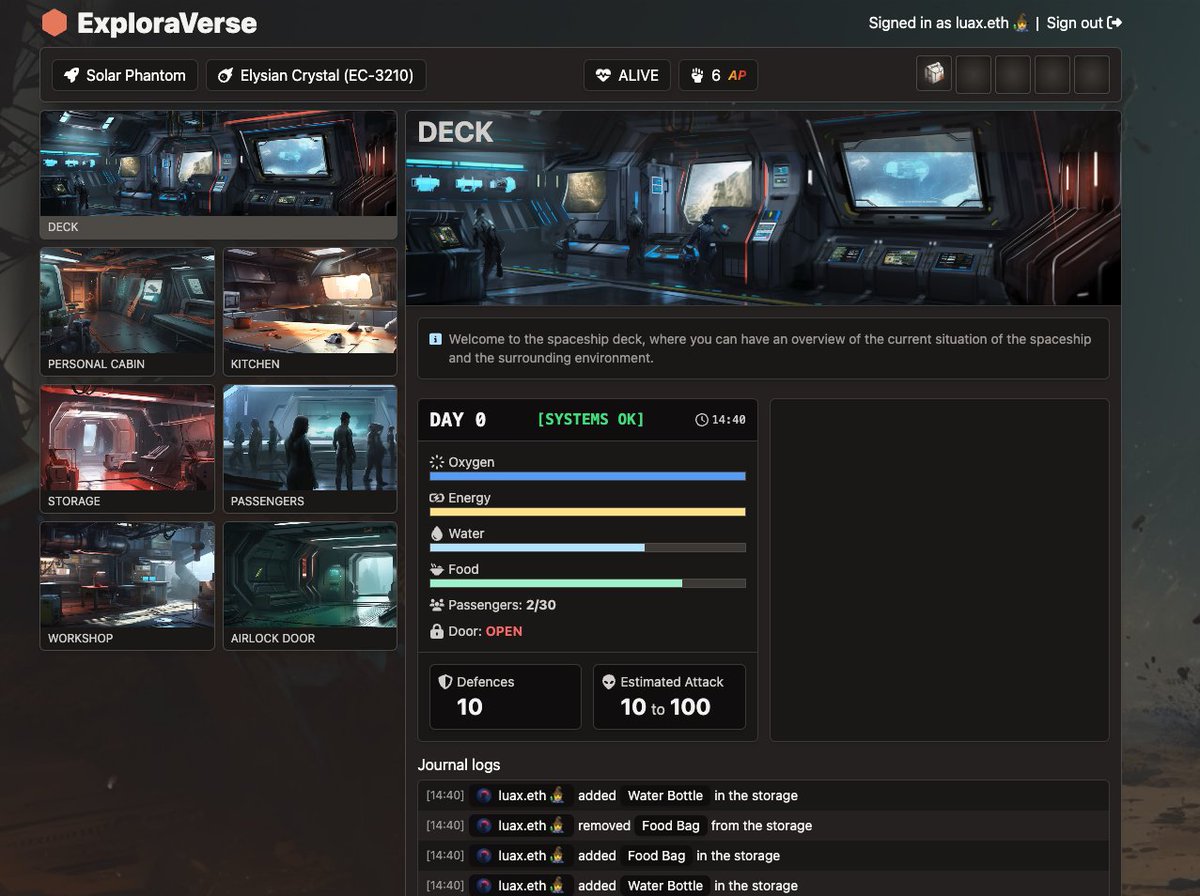The width and height of the screenshot is (1200, 896).
Task: Click the 6 AP action points badge
Action: point(718,75)
